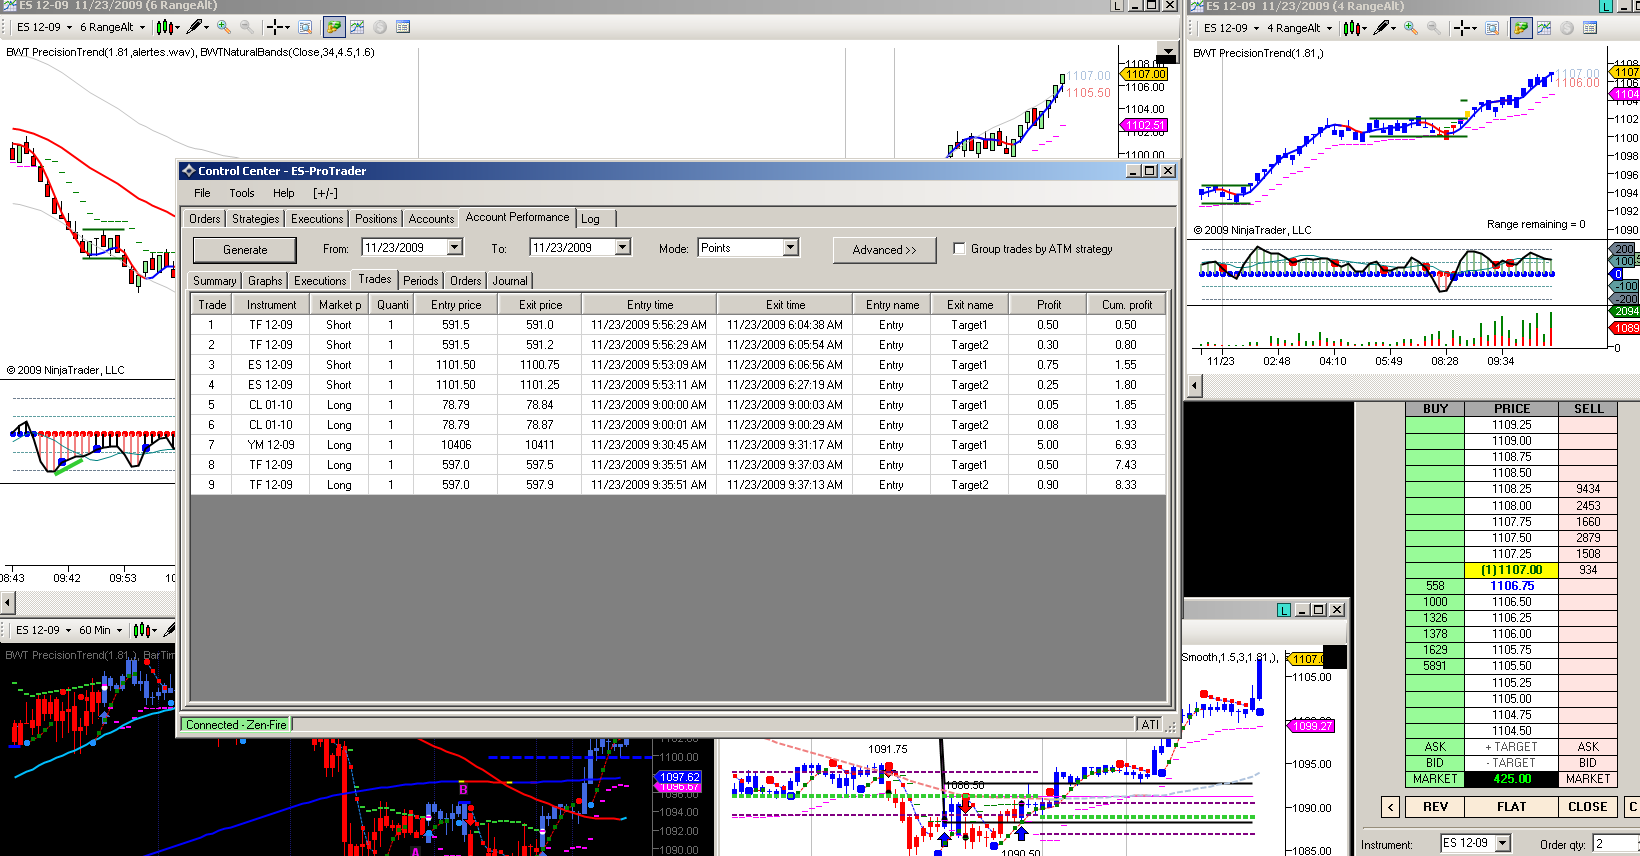Screen dimensions: 1640x856
Task: Open the Summary sub-tab
Action: [x=215, y=281]
